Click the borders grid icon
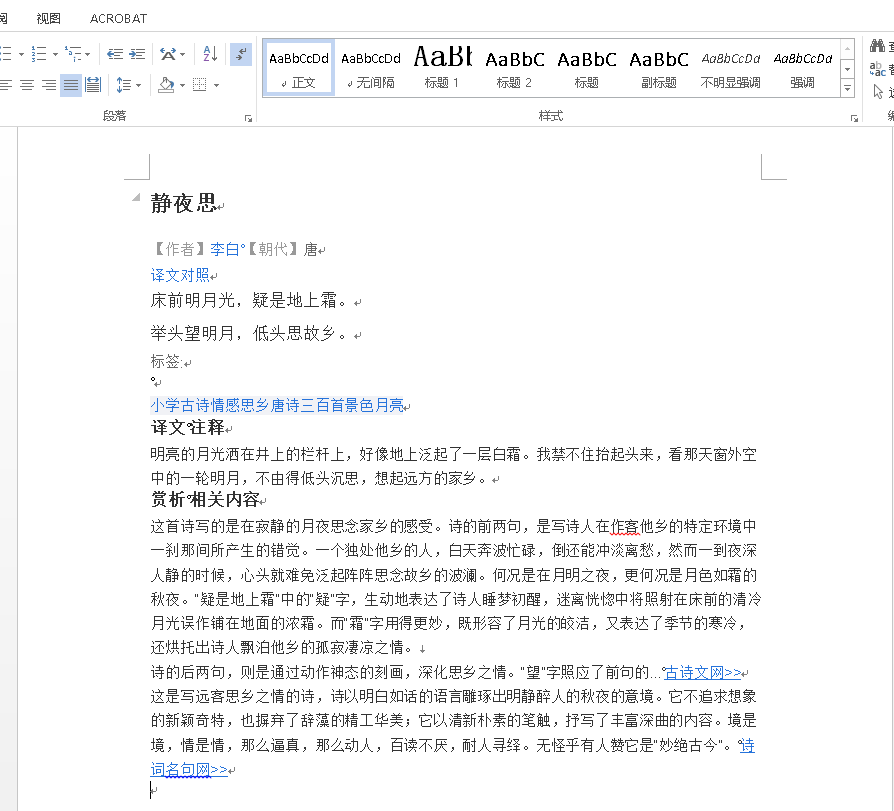This screenshot has height=811, width=894. click(200, 86)
